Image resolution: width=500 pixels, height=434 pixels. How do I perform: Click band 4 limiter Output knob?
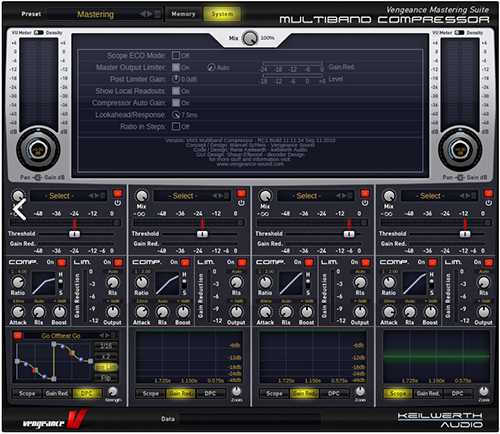point(483,312)
